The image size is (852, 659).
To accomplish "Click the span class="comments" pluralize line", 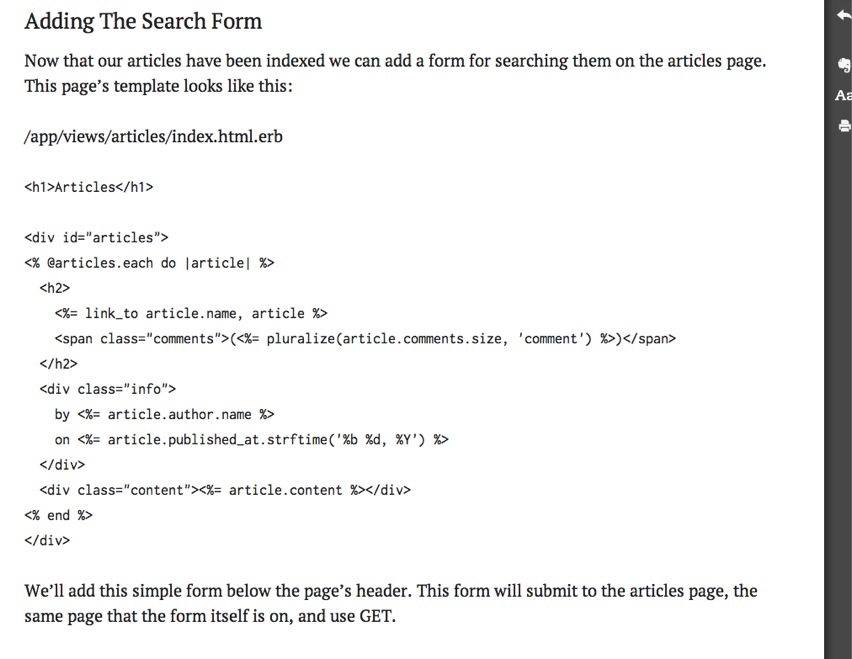I will point(365,339).
